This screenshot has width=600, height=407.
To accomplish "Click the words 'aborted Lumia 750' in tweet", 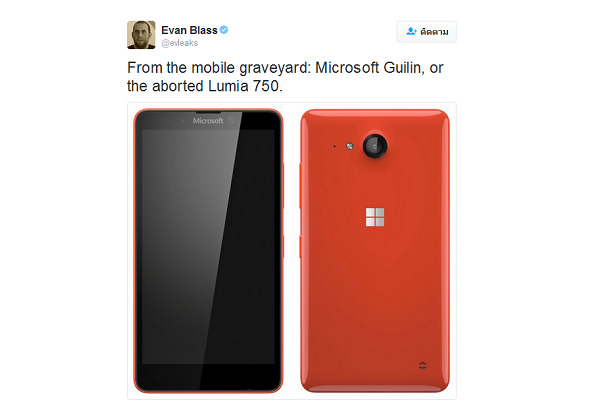I will [x=216, y=86].
